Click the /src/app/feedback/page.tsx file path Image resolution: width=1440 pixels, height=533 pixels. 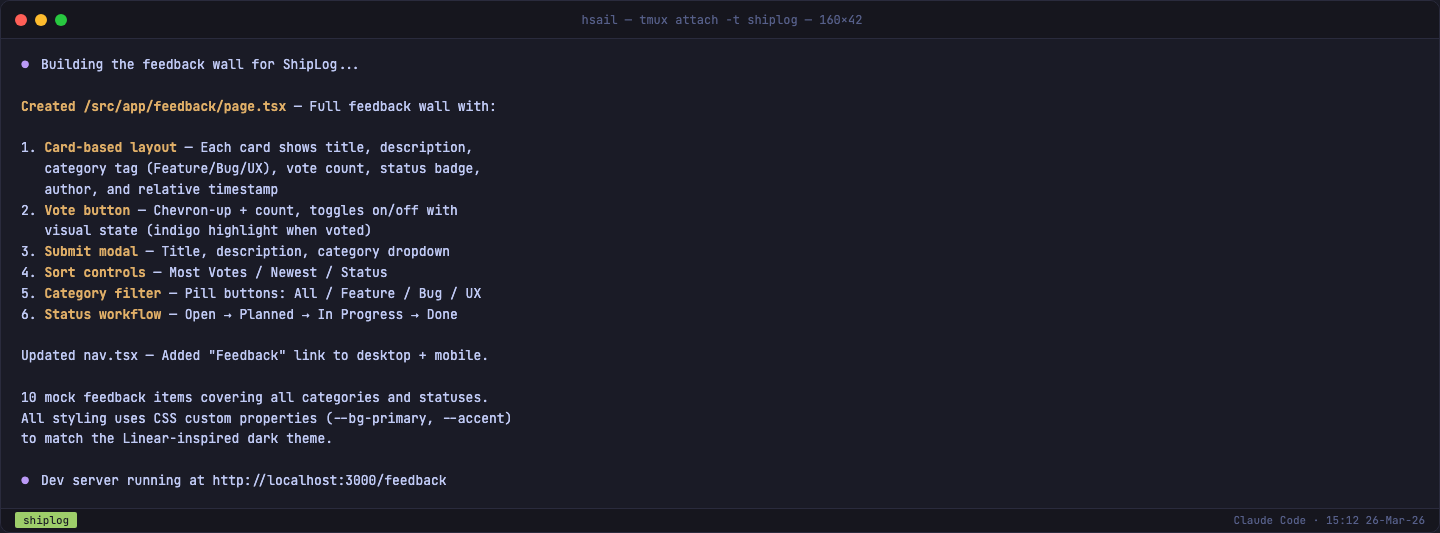[185, 106]
